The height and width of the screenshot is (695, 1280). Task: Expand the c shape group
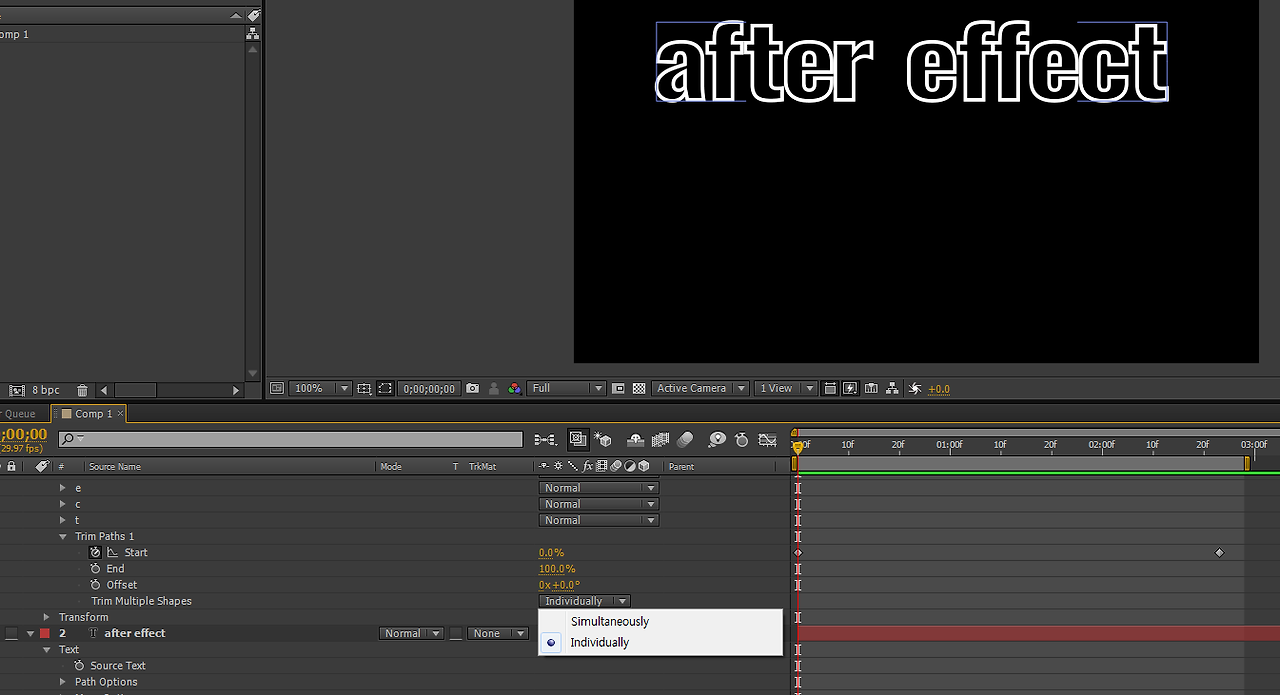point(62,504)
